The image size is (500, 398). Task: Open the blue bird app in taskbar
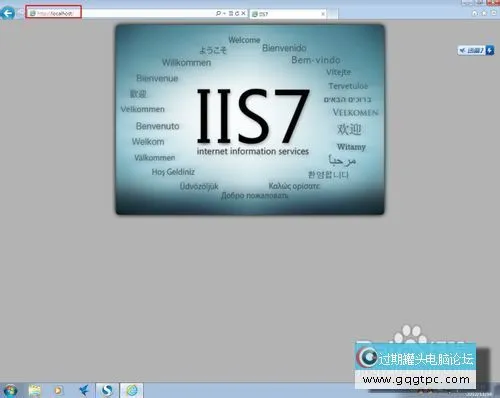tap(84, 390)
